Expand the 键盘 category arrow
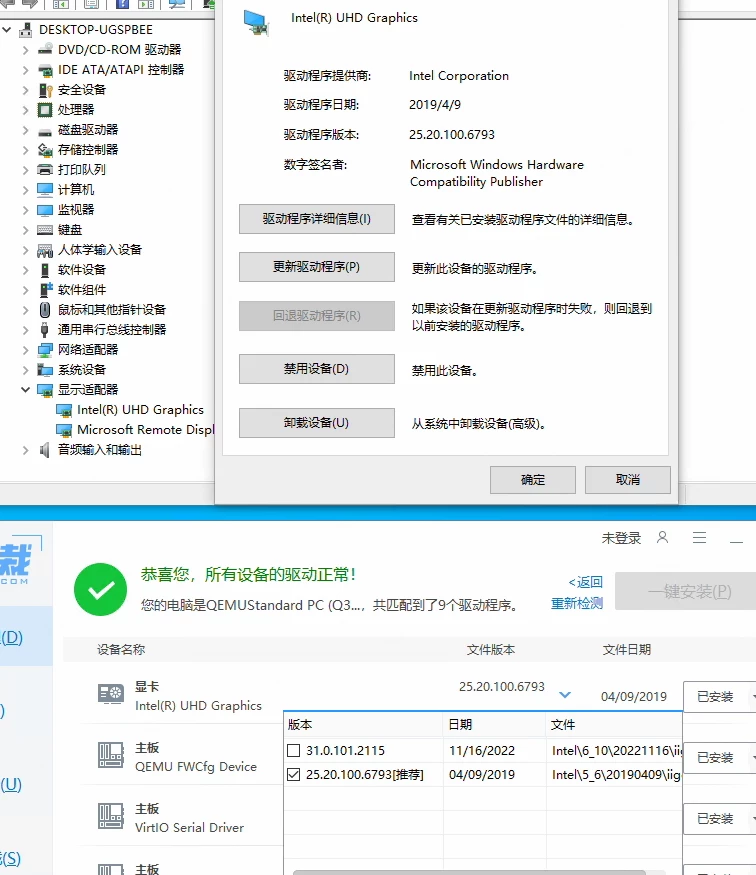 (x=25, y=230)
